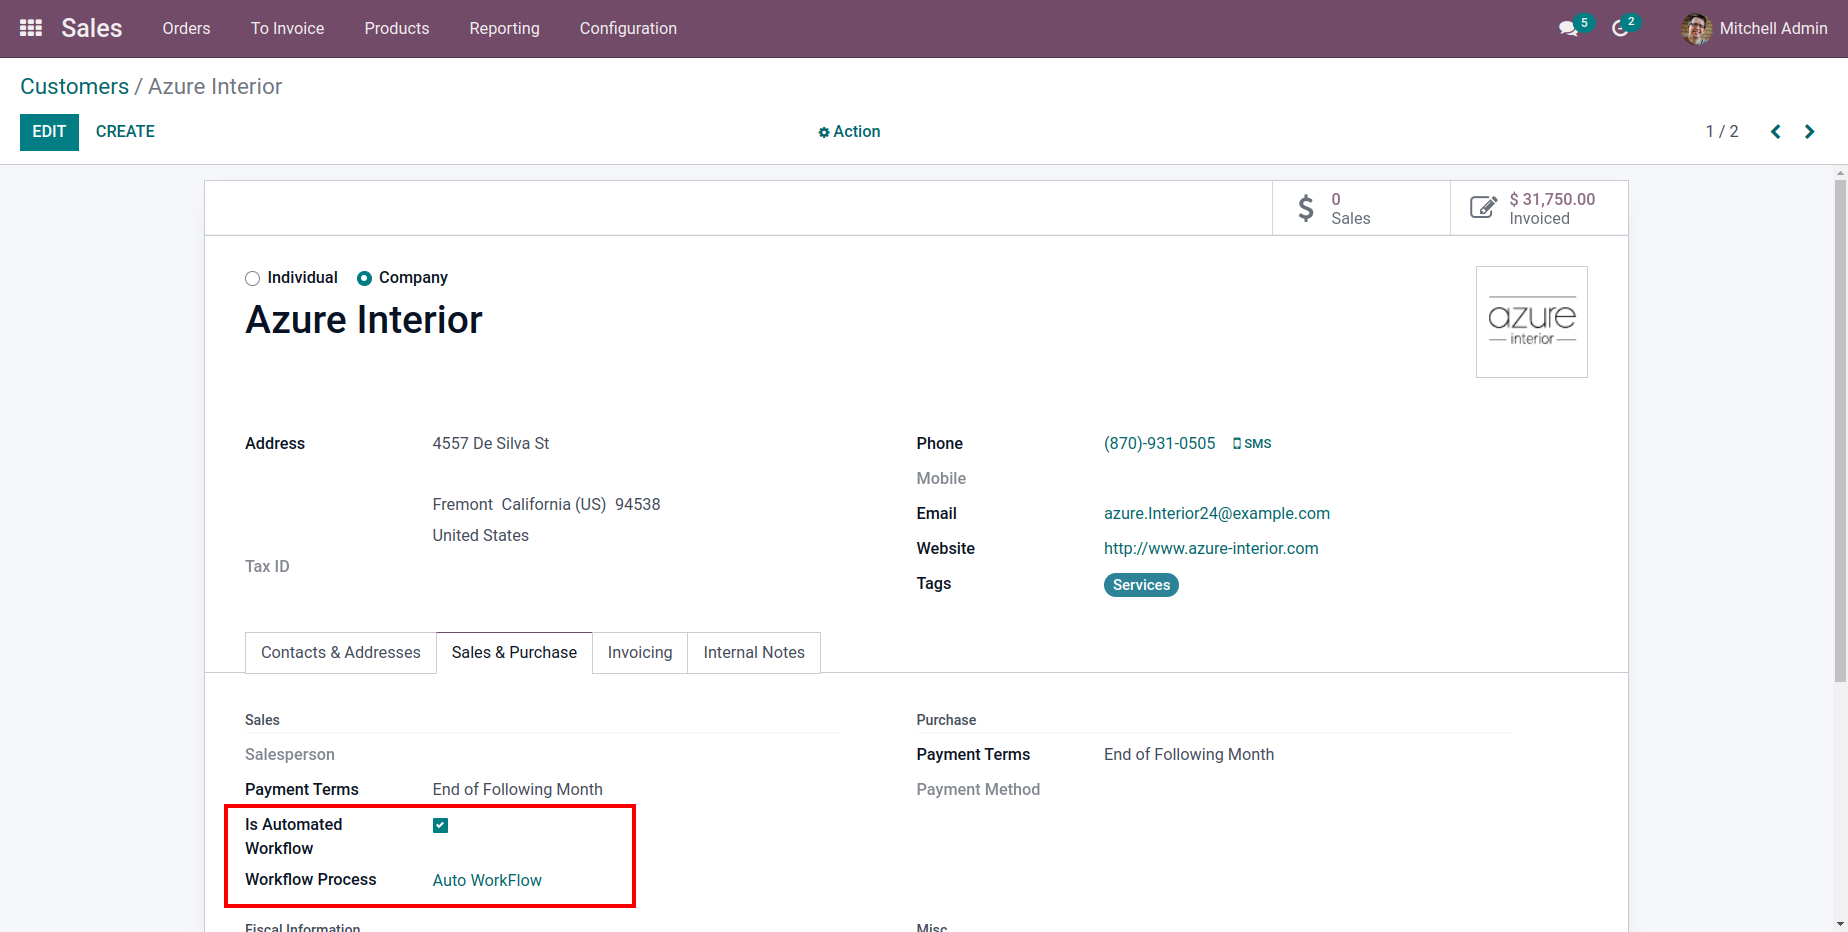The height and width of the screenshot is (932, 1848).
Task: Switch to the Internal Notes tab
Action: [754, 653]
